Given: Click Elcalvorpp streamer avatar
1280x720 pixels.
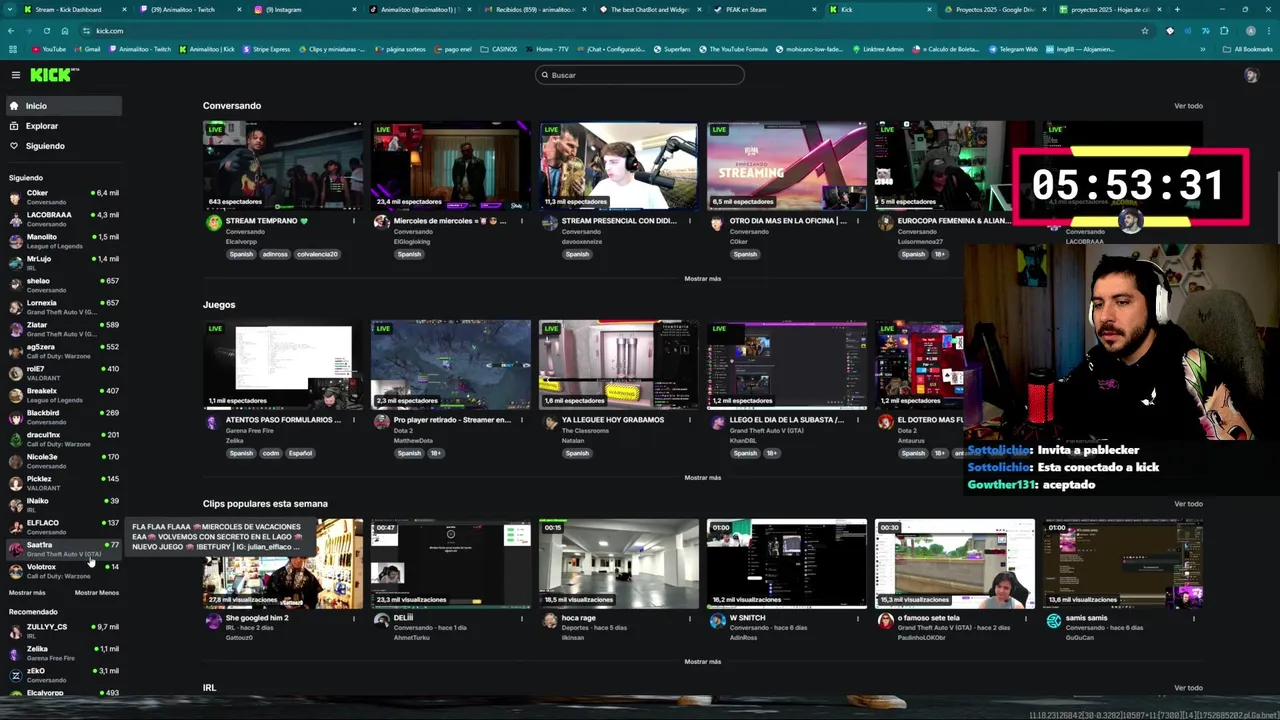Looking at the screenshot, I should point(213,223).
